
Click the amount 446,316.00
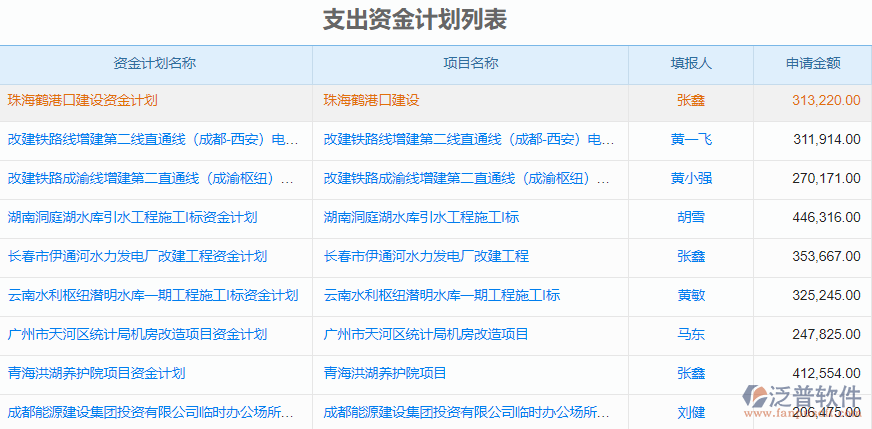(825, 217)
